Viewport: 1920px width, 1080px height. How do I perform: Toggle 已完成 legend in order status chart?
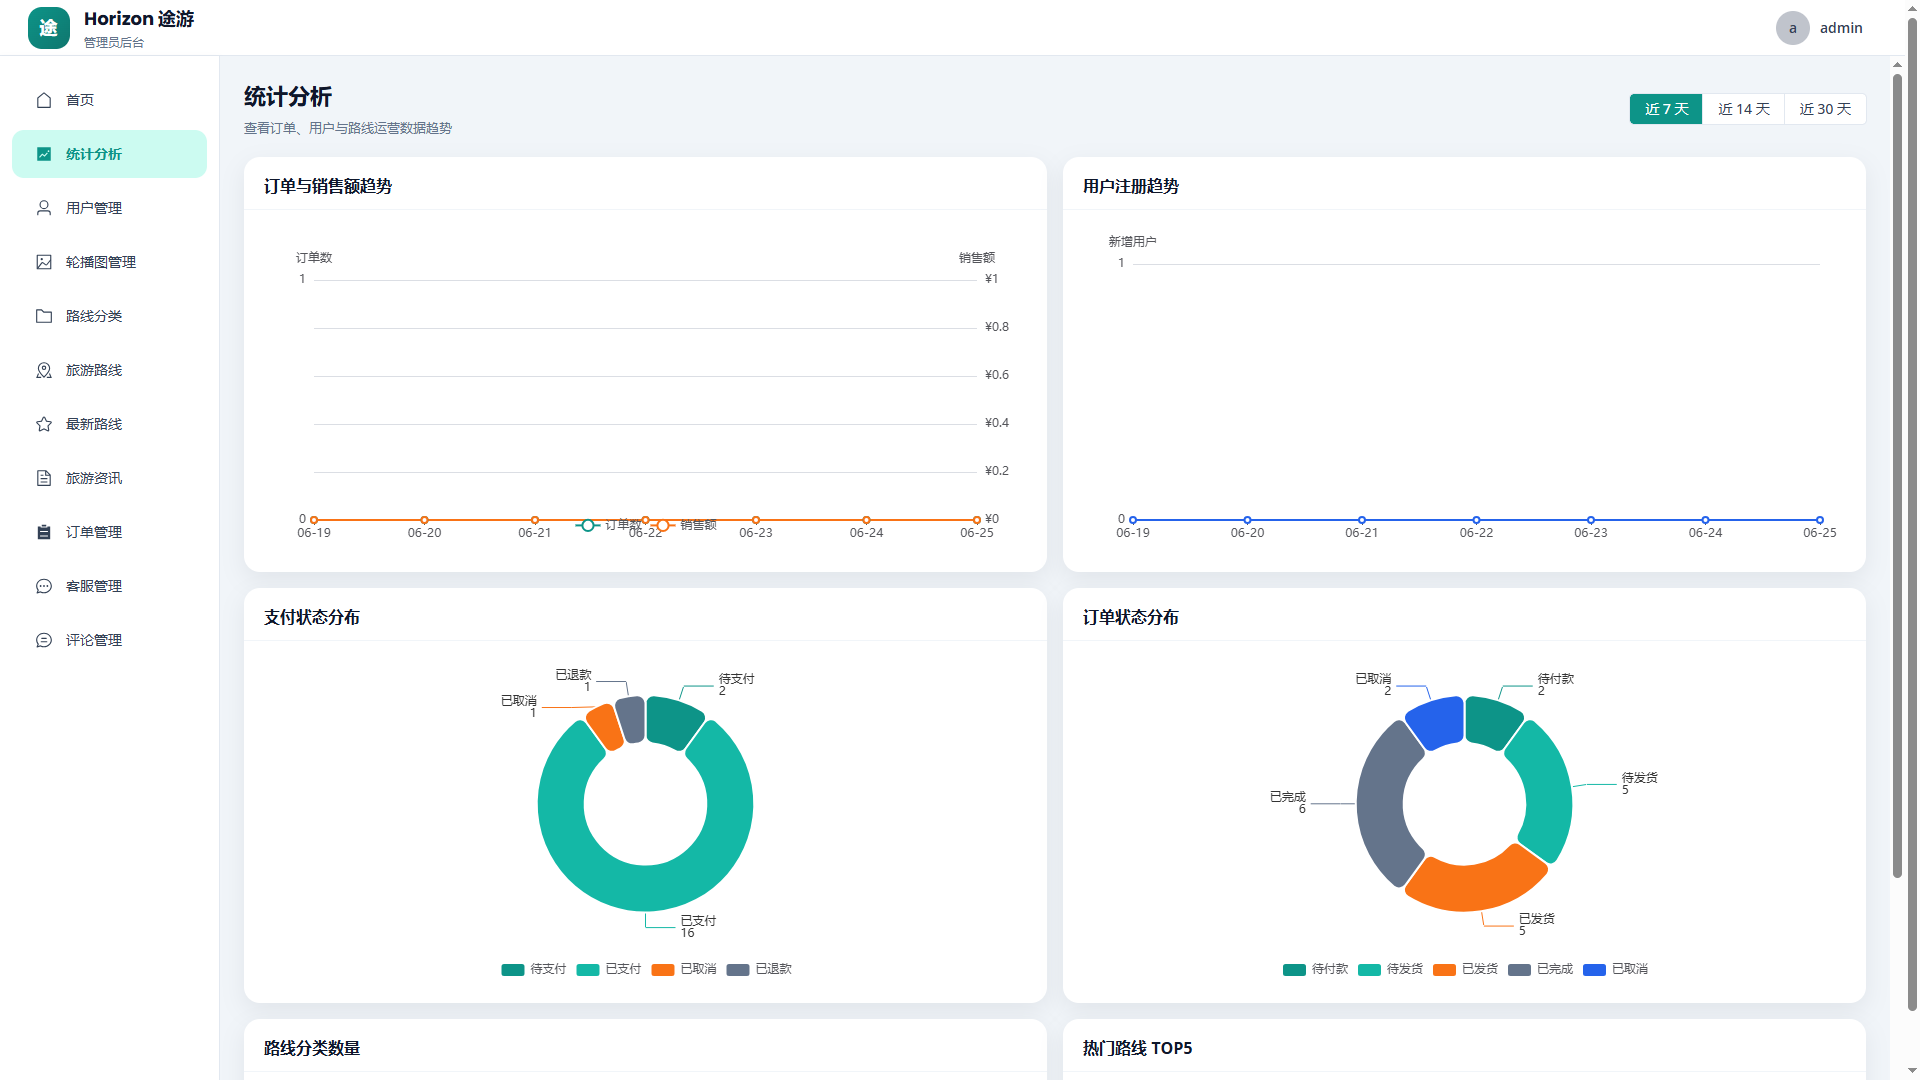pyautogui.click(x=1541, y=969)
